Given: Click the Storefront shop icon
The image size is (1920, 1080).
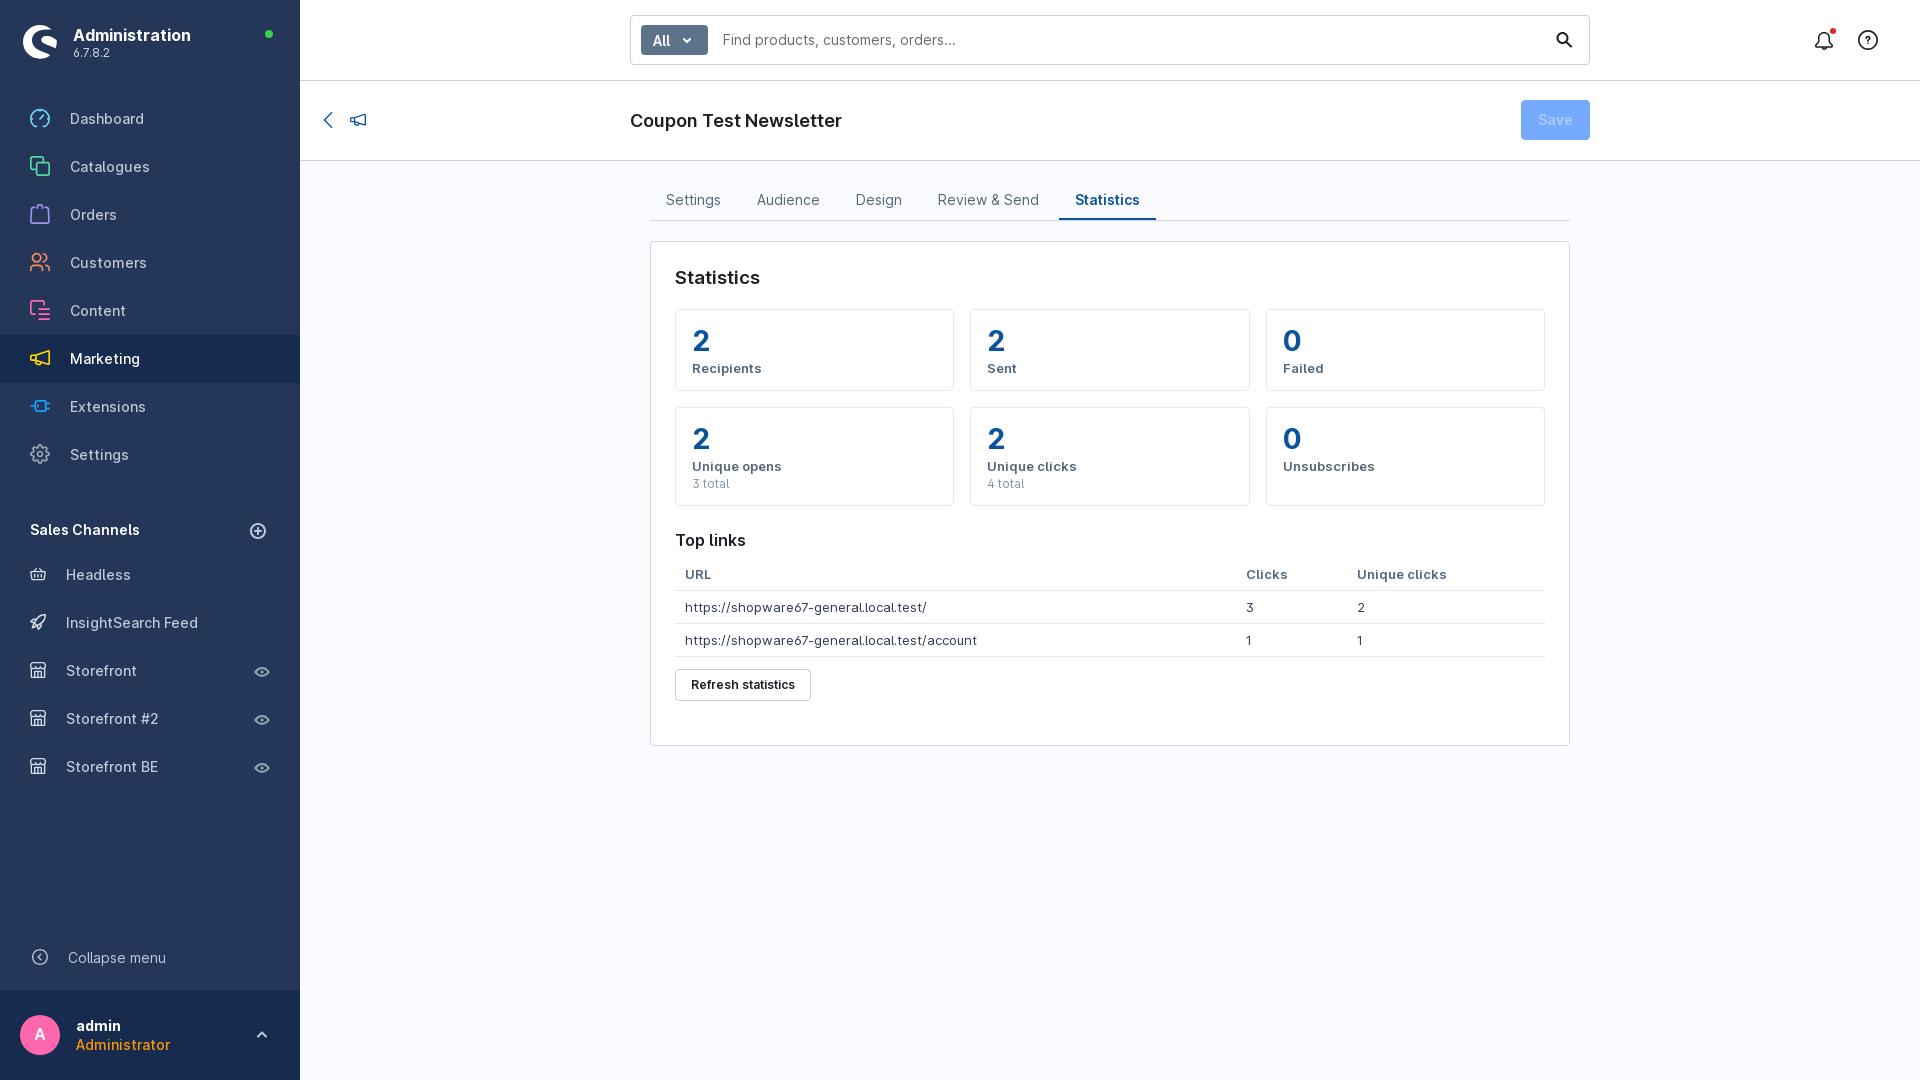Looking at the screenshot, I should click(x=38, y=671).
